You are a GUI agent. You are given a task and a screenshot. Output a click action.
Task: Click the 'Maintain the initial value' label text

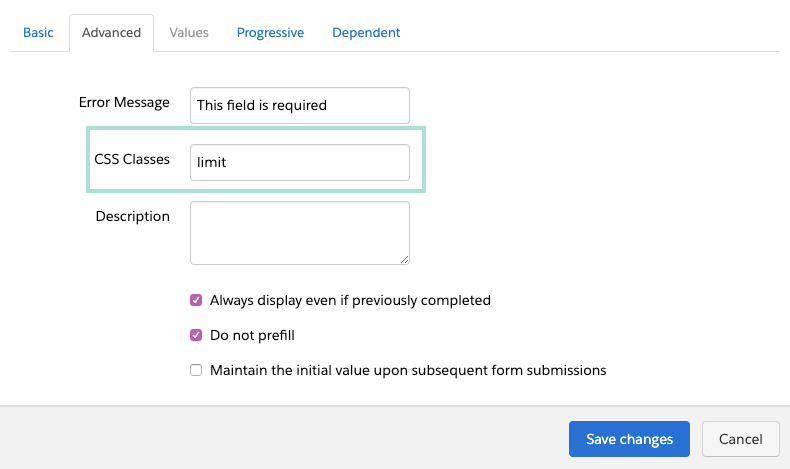408,370
